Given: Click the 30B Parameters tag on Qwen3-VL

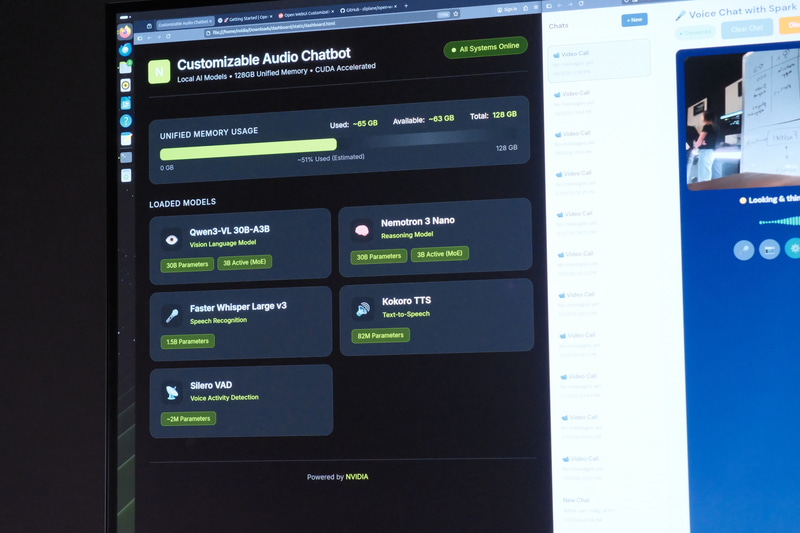Looking at the screenshot, I should pos(187,265).
